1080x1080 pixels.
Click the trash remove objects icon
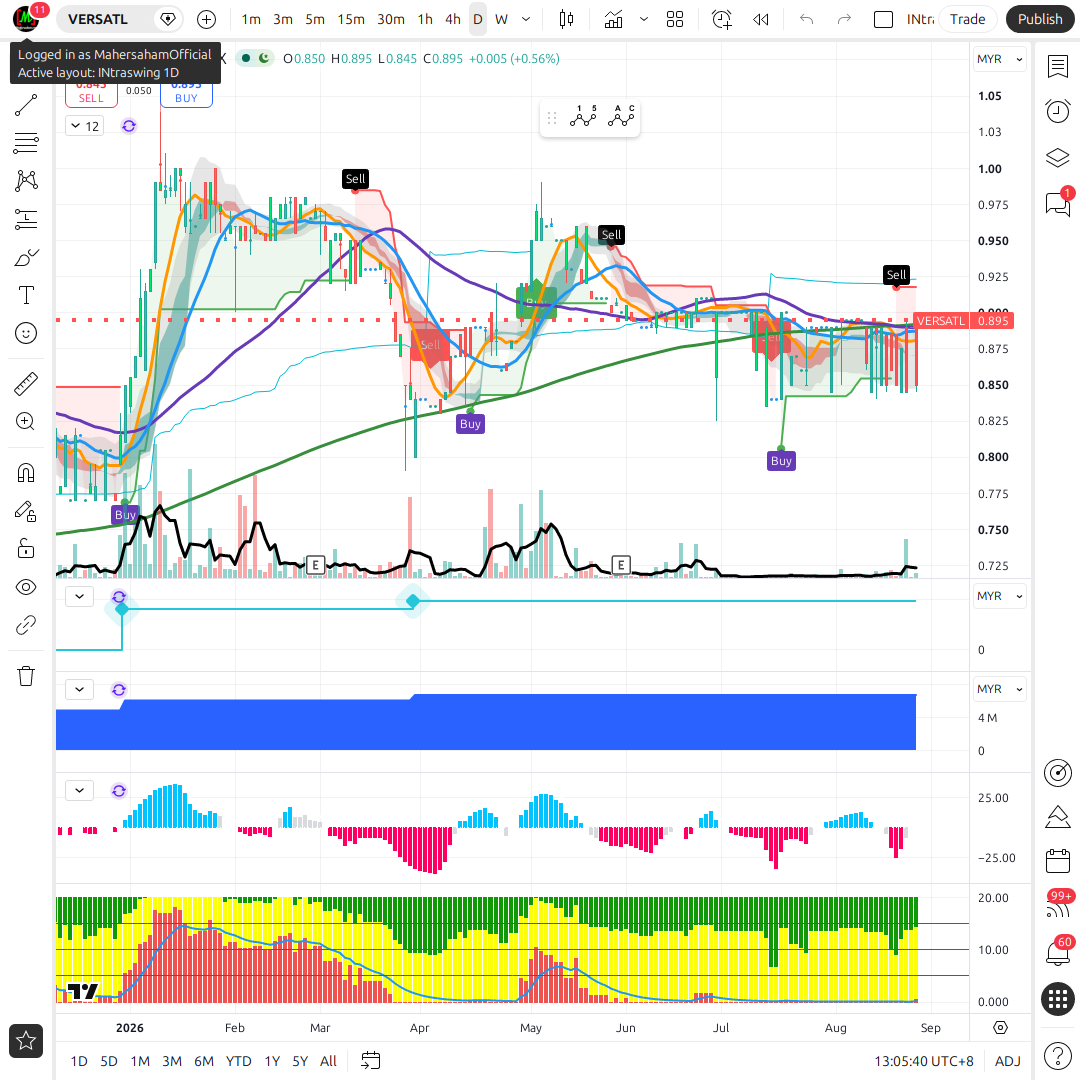[x=25, y=676]
